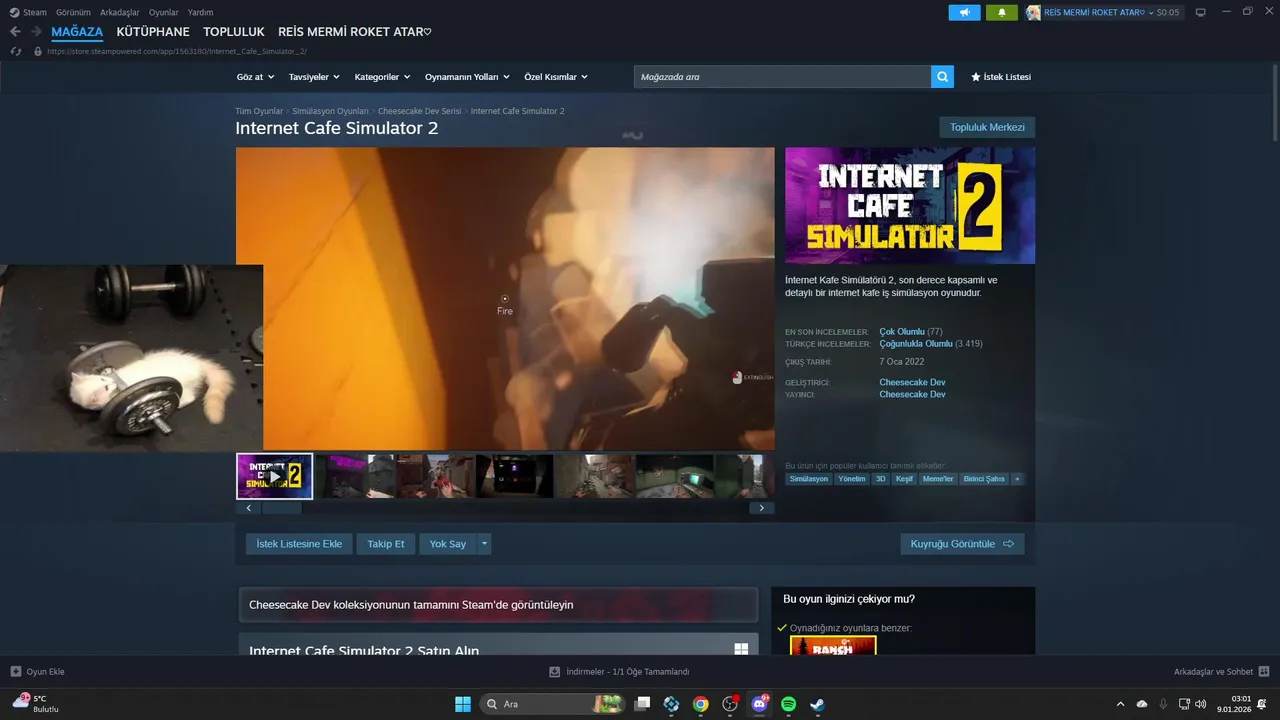Open the Oyunlar menu
This screenshot has width=1280, height=720.
pyautogui.click(x=164, y=12)
